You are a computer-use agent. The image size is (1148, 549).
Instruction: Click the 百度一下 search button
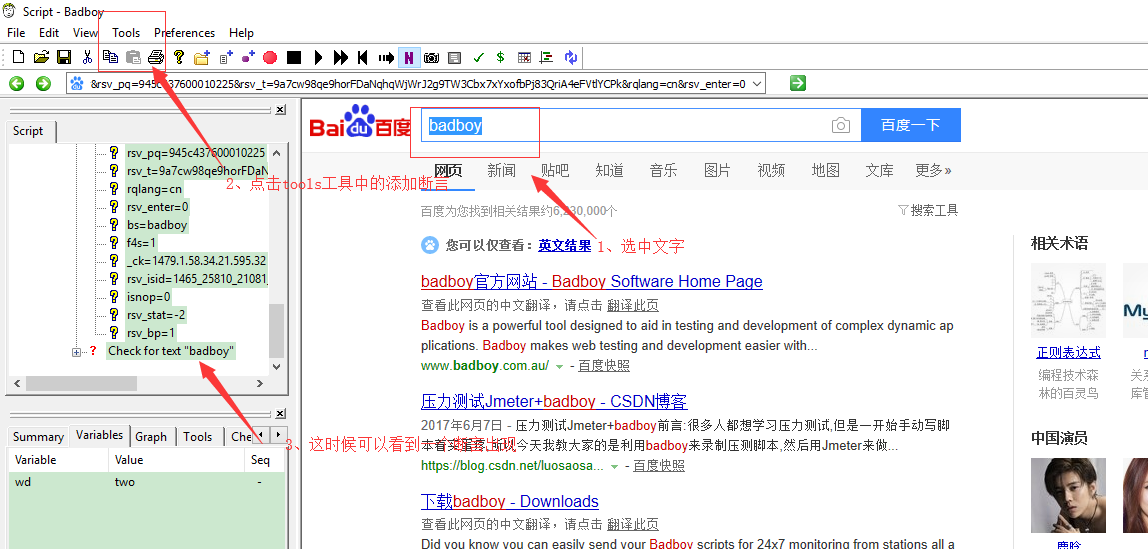click(911, 125)
